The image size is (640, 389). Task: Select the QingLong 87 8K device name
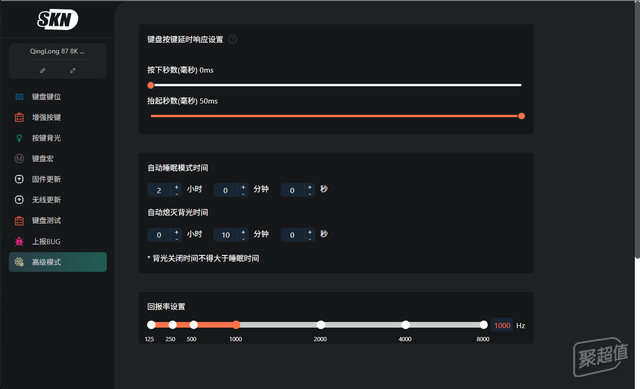(57, 51)
